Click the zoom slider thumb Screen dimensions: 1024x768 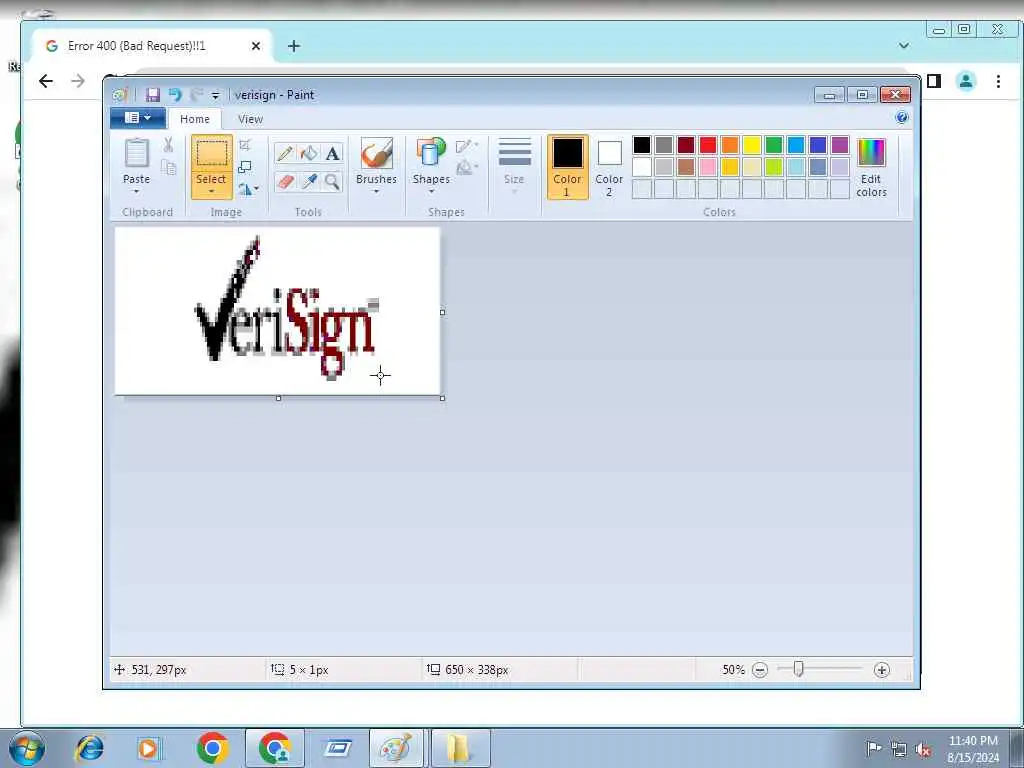click(x=798, y=669)
